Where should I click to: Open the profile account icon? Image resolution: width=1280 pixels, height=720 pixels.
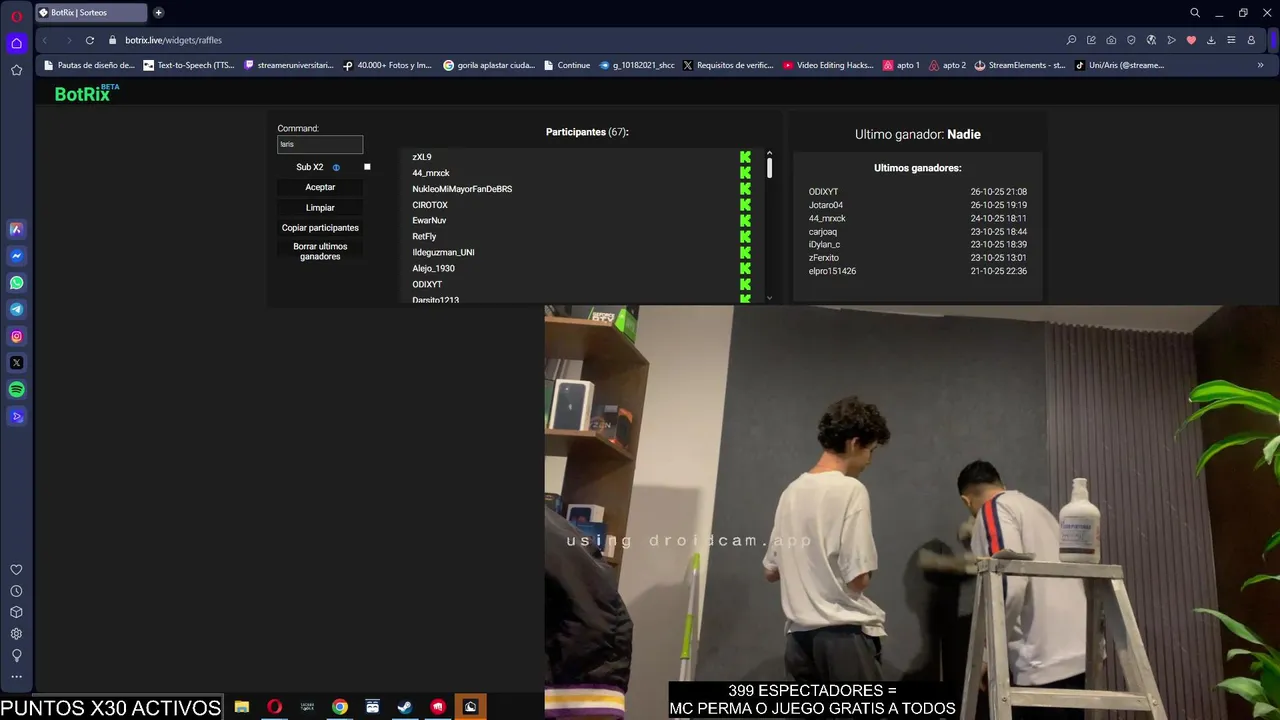pos(1251,40)
